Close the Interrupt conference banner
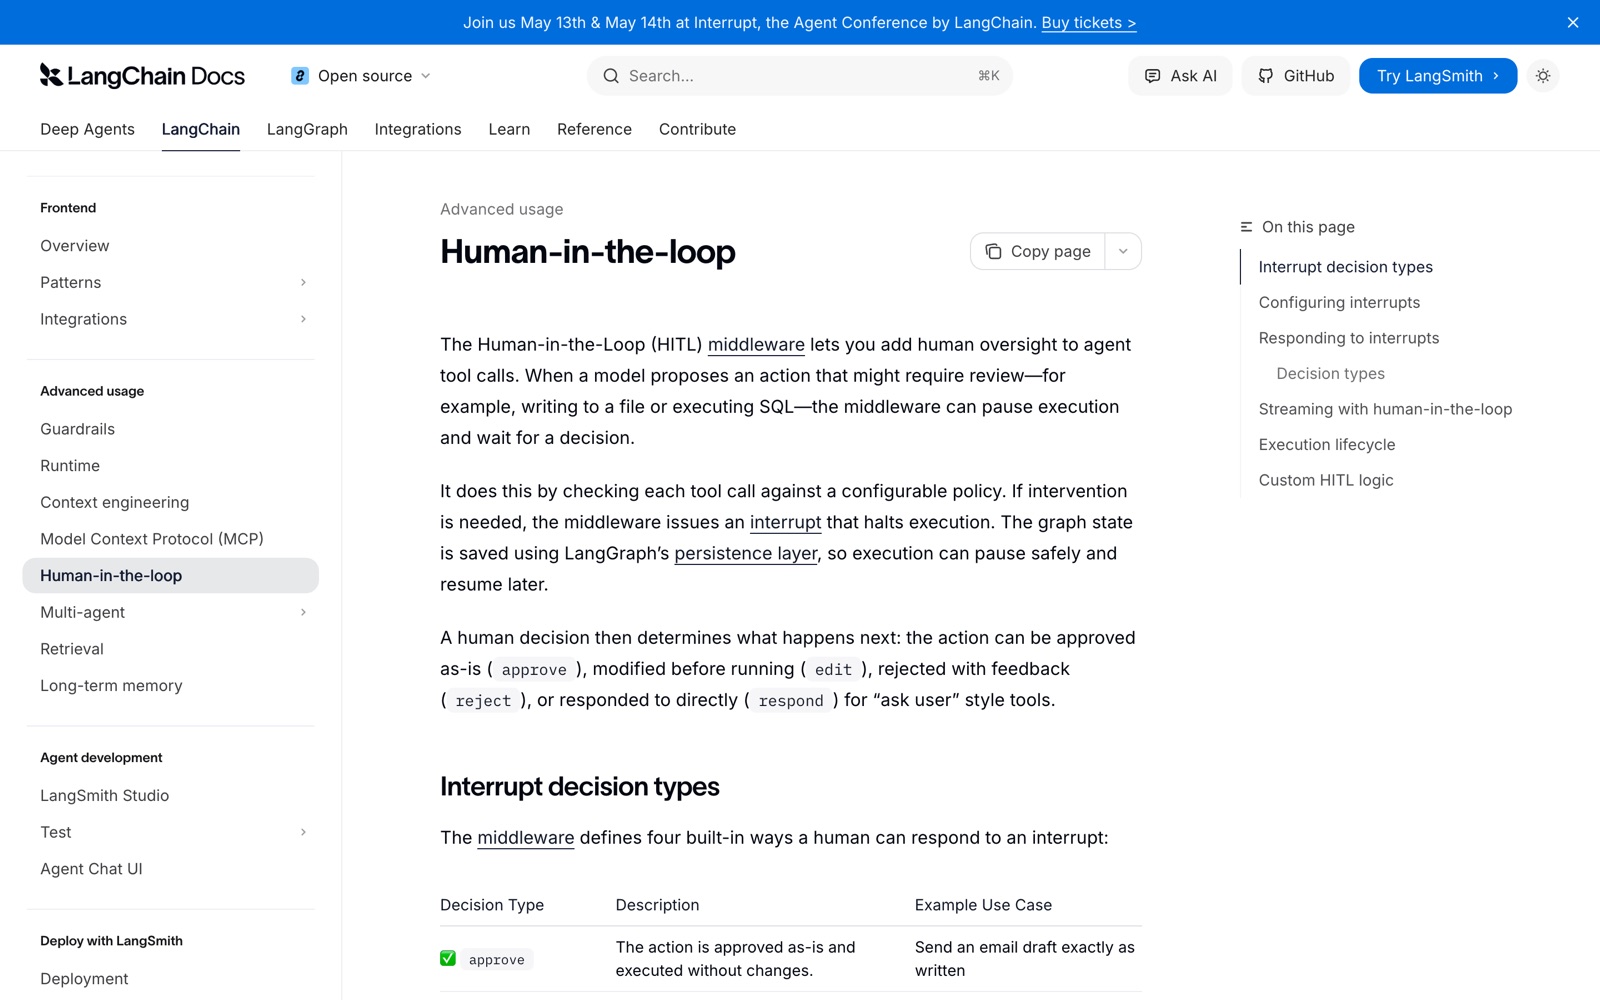 point(1573,22)
